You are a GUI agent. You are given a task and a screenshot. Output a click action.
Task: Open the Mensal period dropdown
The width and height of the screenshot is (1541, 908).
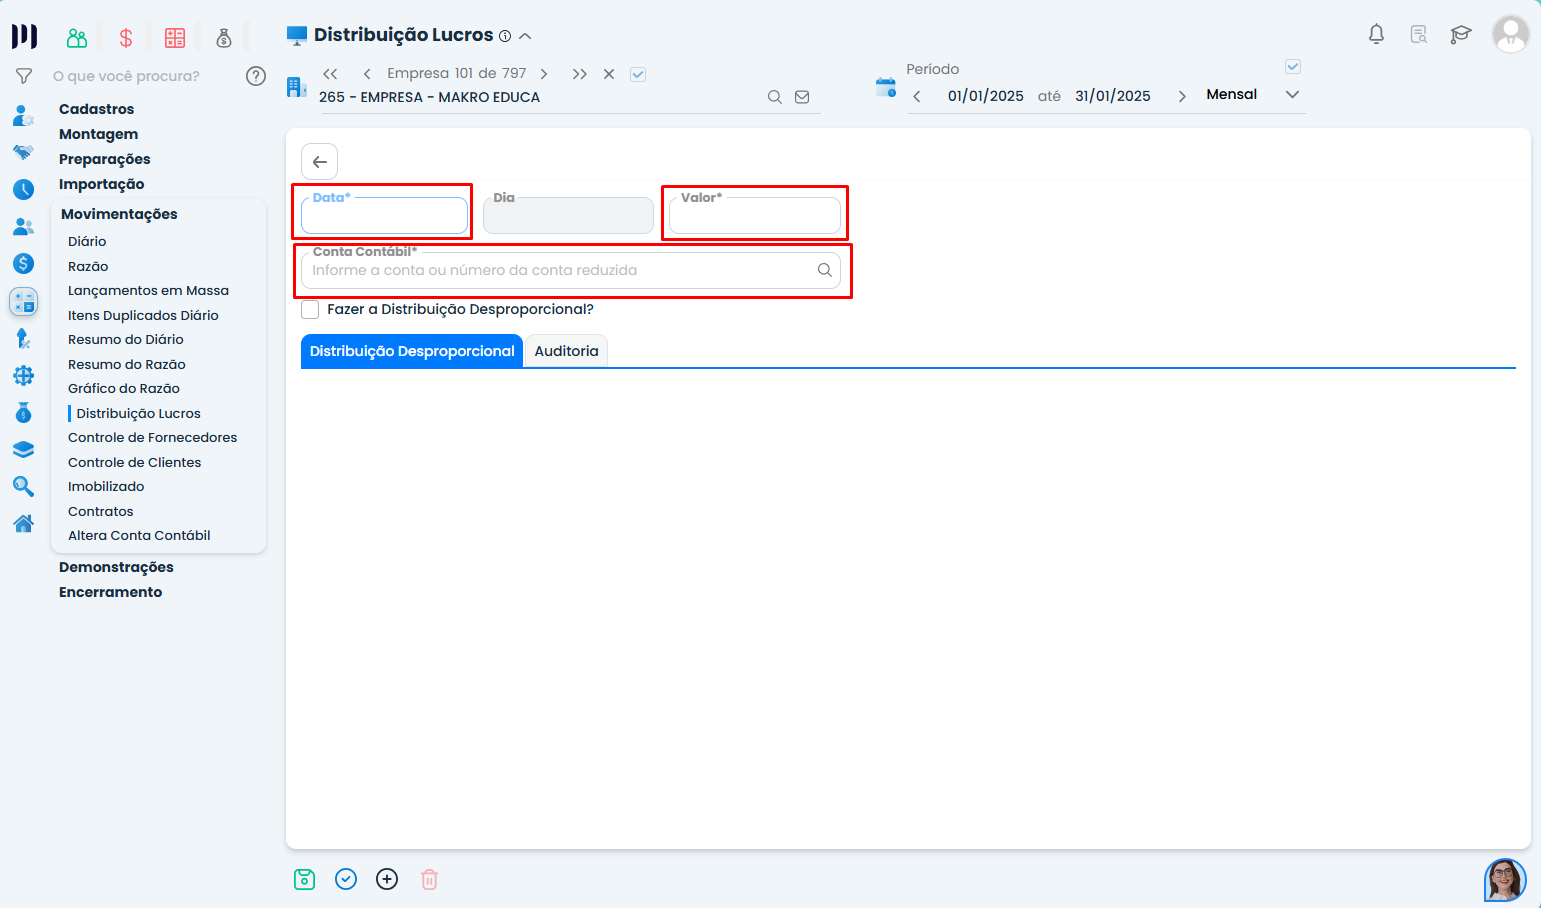click(1292, 95)
